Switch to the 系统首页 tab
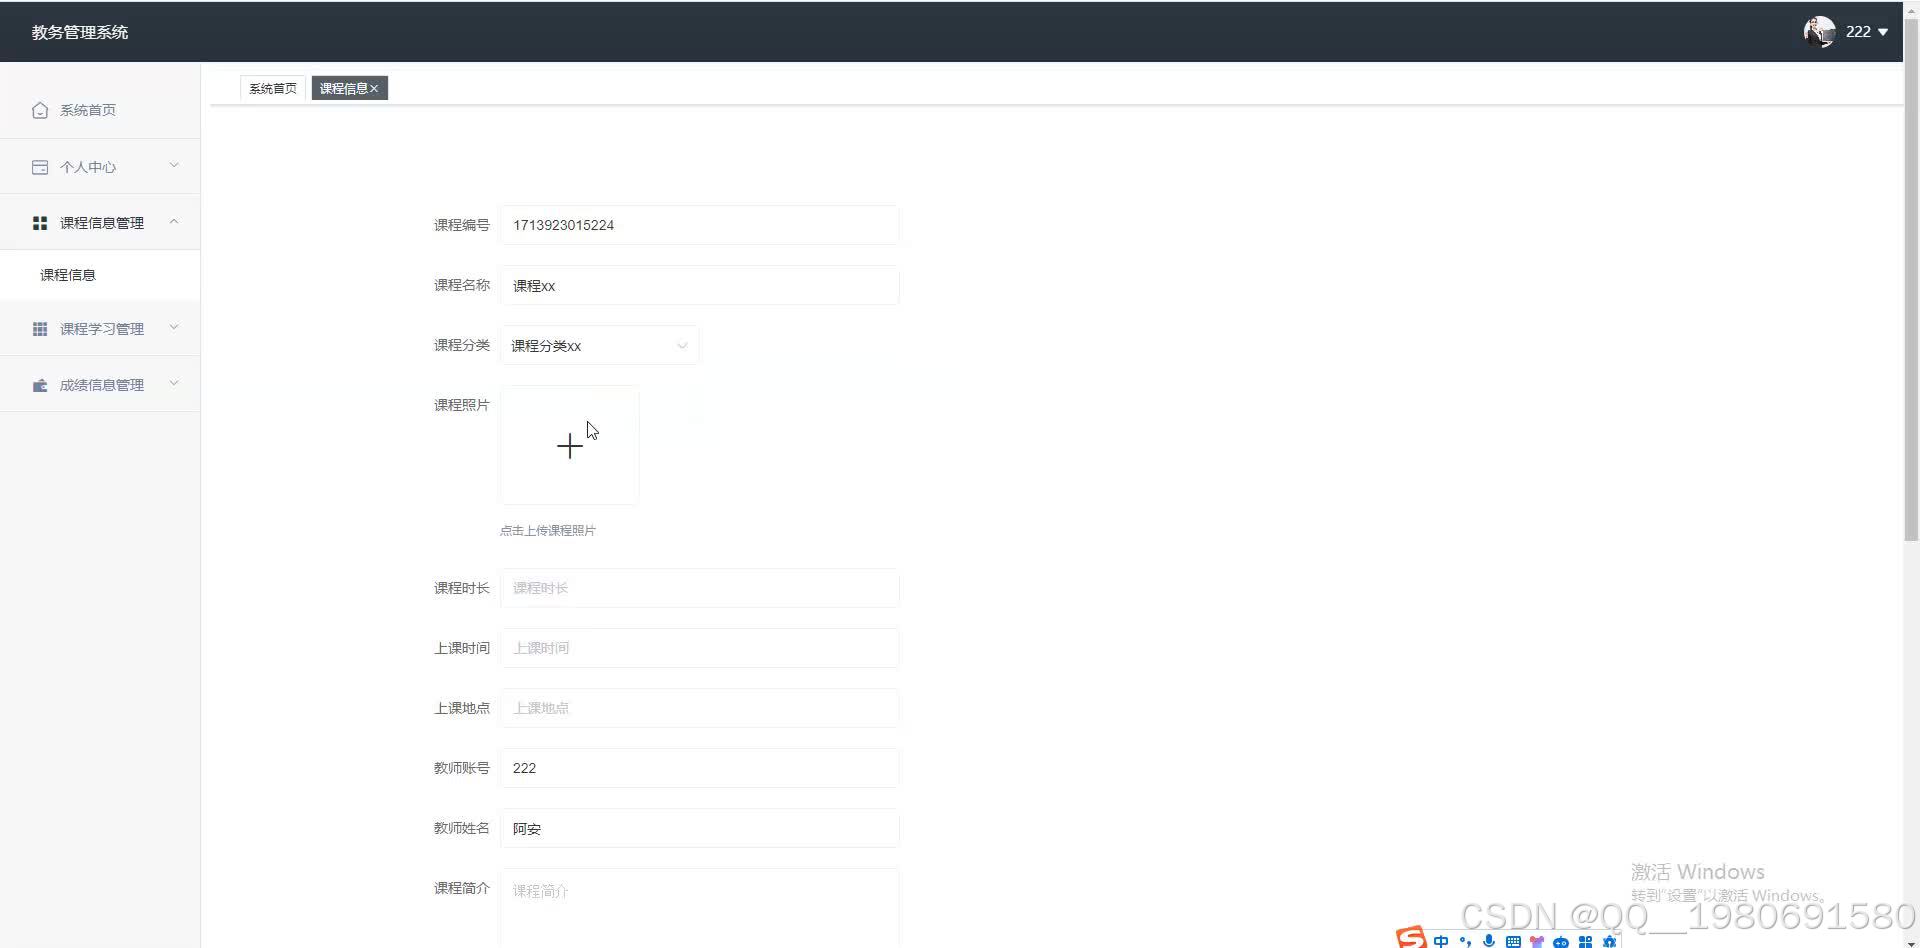 coord(273,88)
